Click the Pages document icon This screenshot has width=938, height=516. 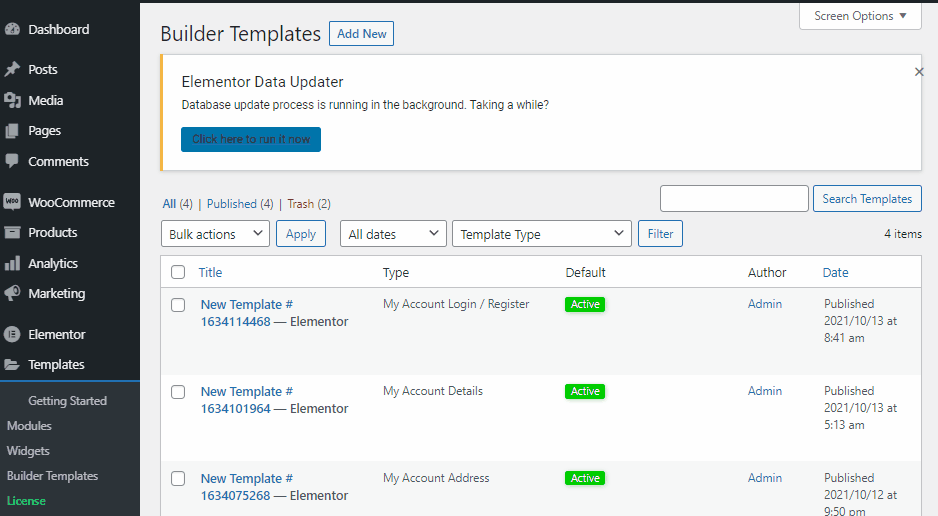tap(12, 130)
